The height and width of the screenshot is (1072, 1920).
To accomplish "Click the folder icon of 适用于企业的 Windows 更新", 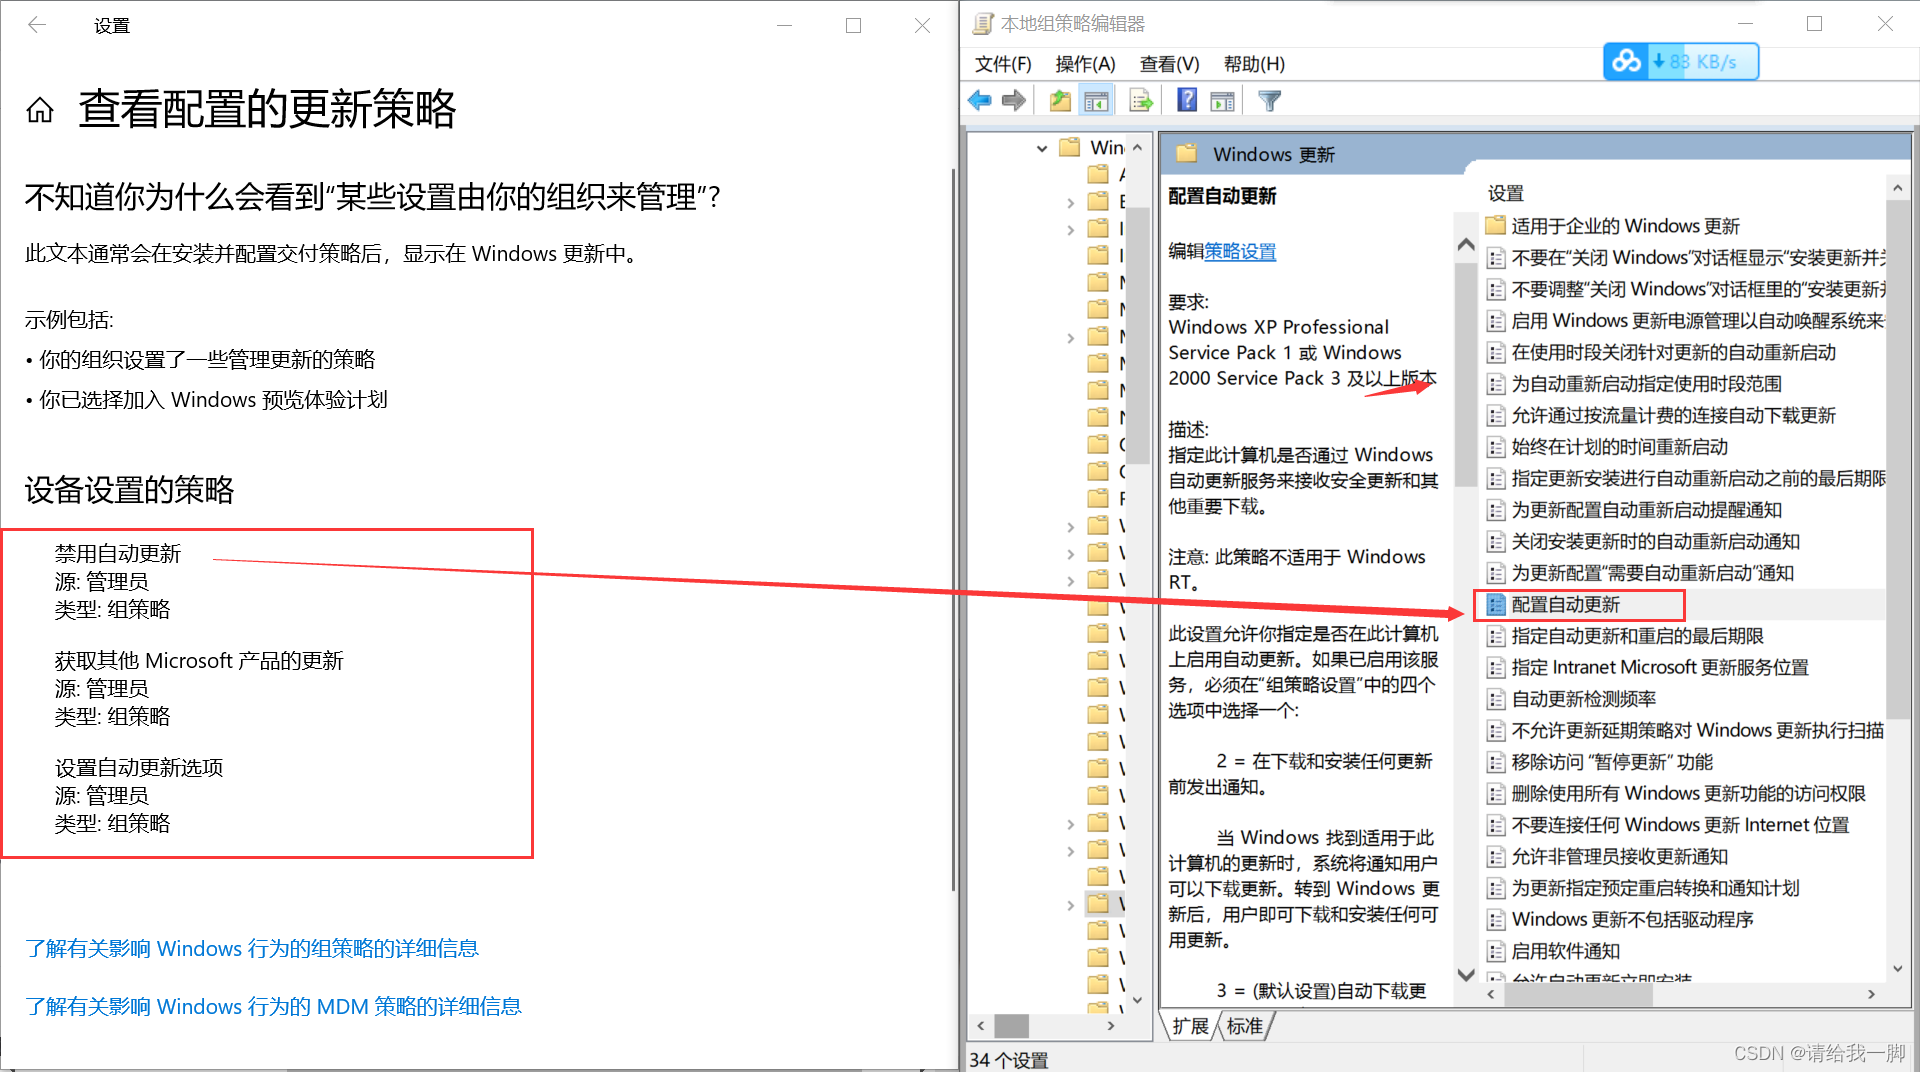I will [1496, 225].
